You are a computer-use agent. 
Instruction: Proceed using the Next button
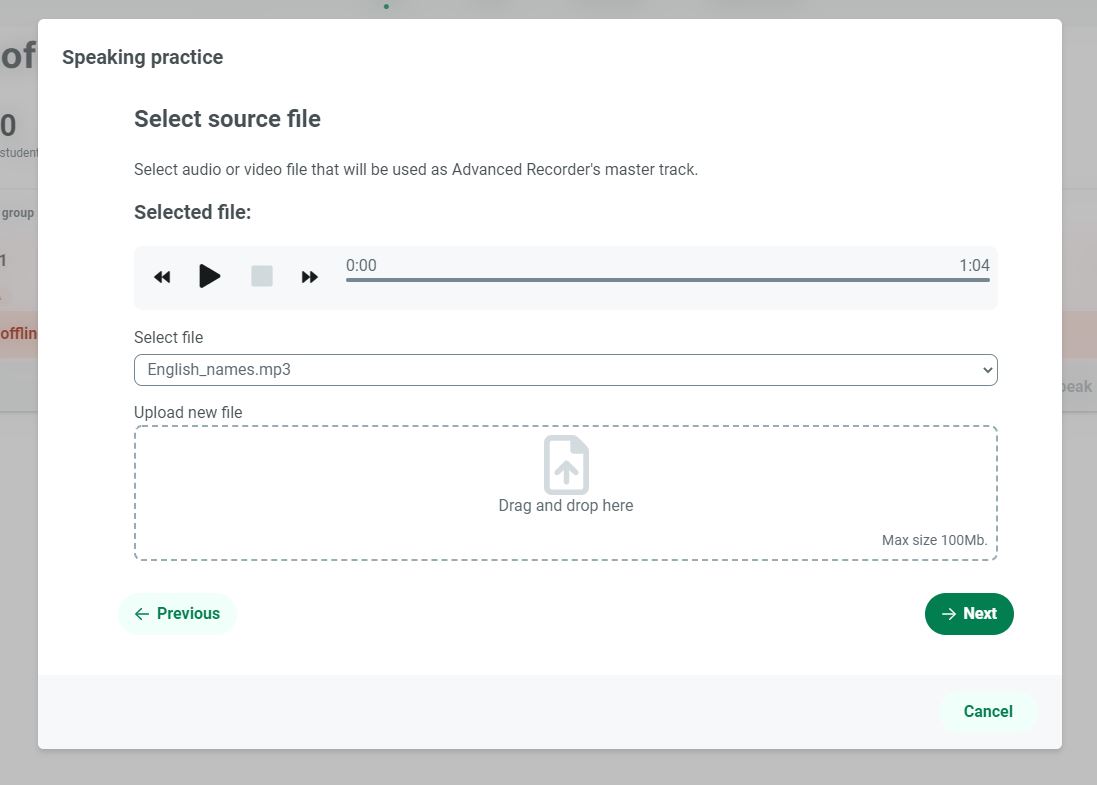coord(969,614)
